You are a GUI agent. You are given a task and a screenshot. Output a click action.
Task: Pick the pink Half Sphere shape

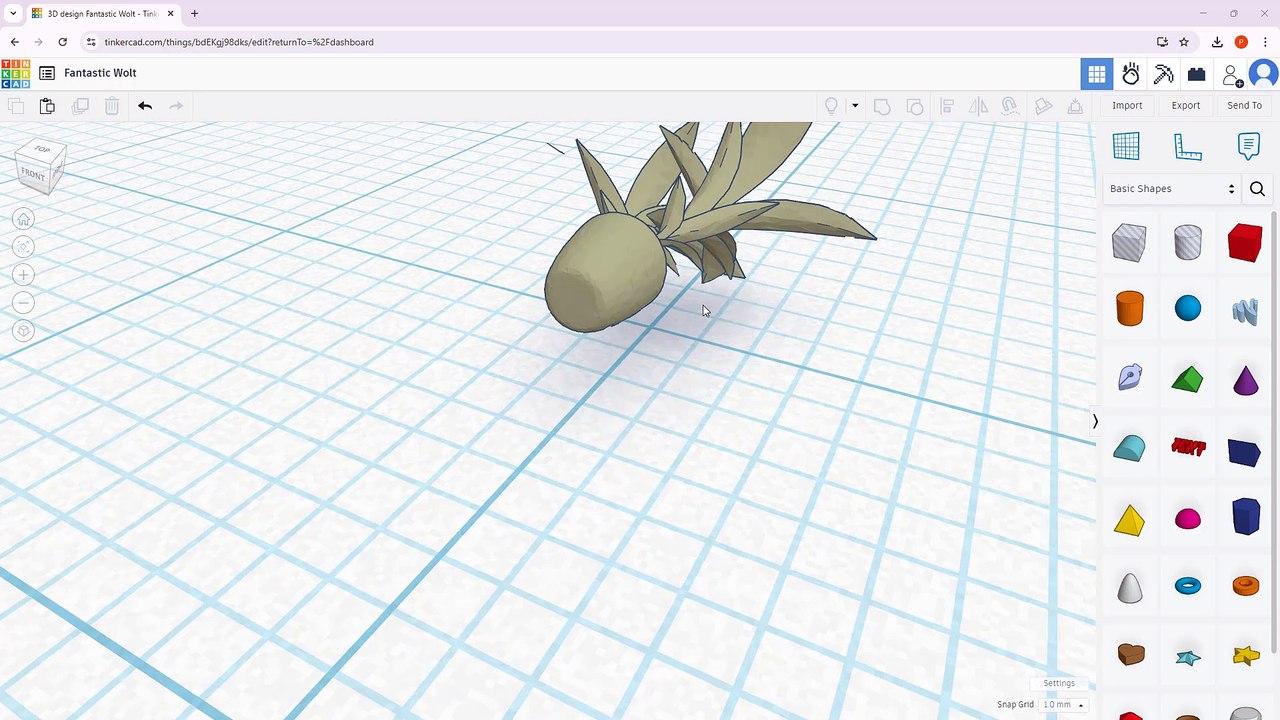(x=1187, y=519)
